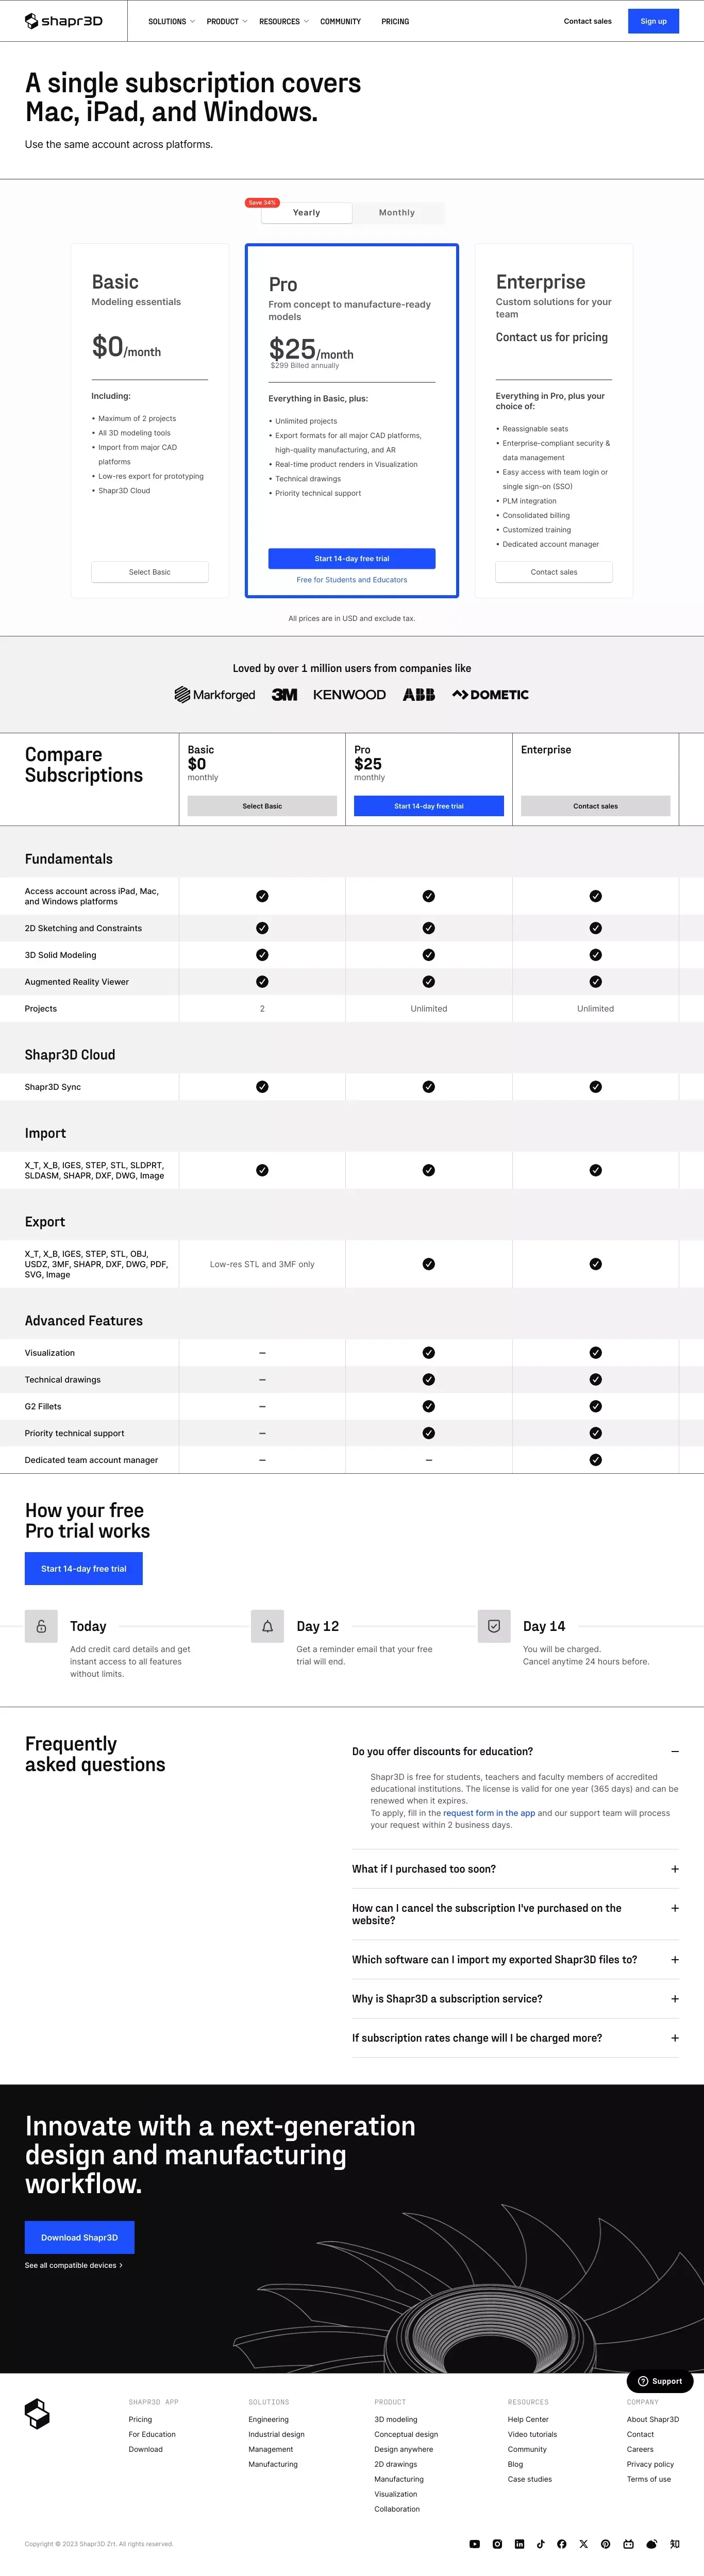Screen dimensions: 704x2576
Task: Click the Markforged company logo
Action: click(215, 694)
